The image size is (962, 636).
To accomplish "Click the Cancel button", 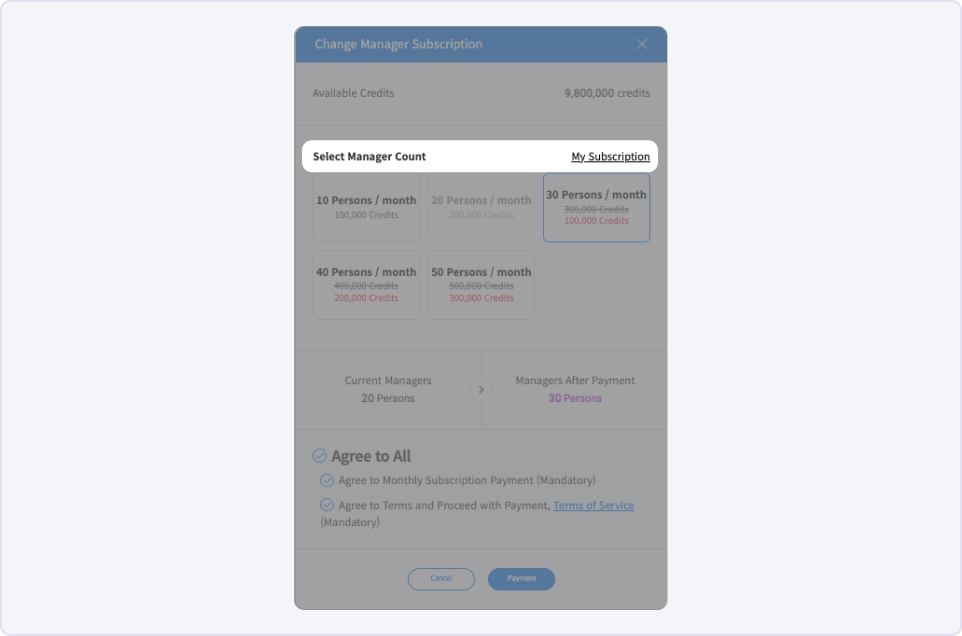I will click(441, 578).
